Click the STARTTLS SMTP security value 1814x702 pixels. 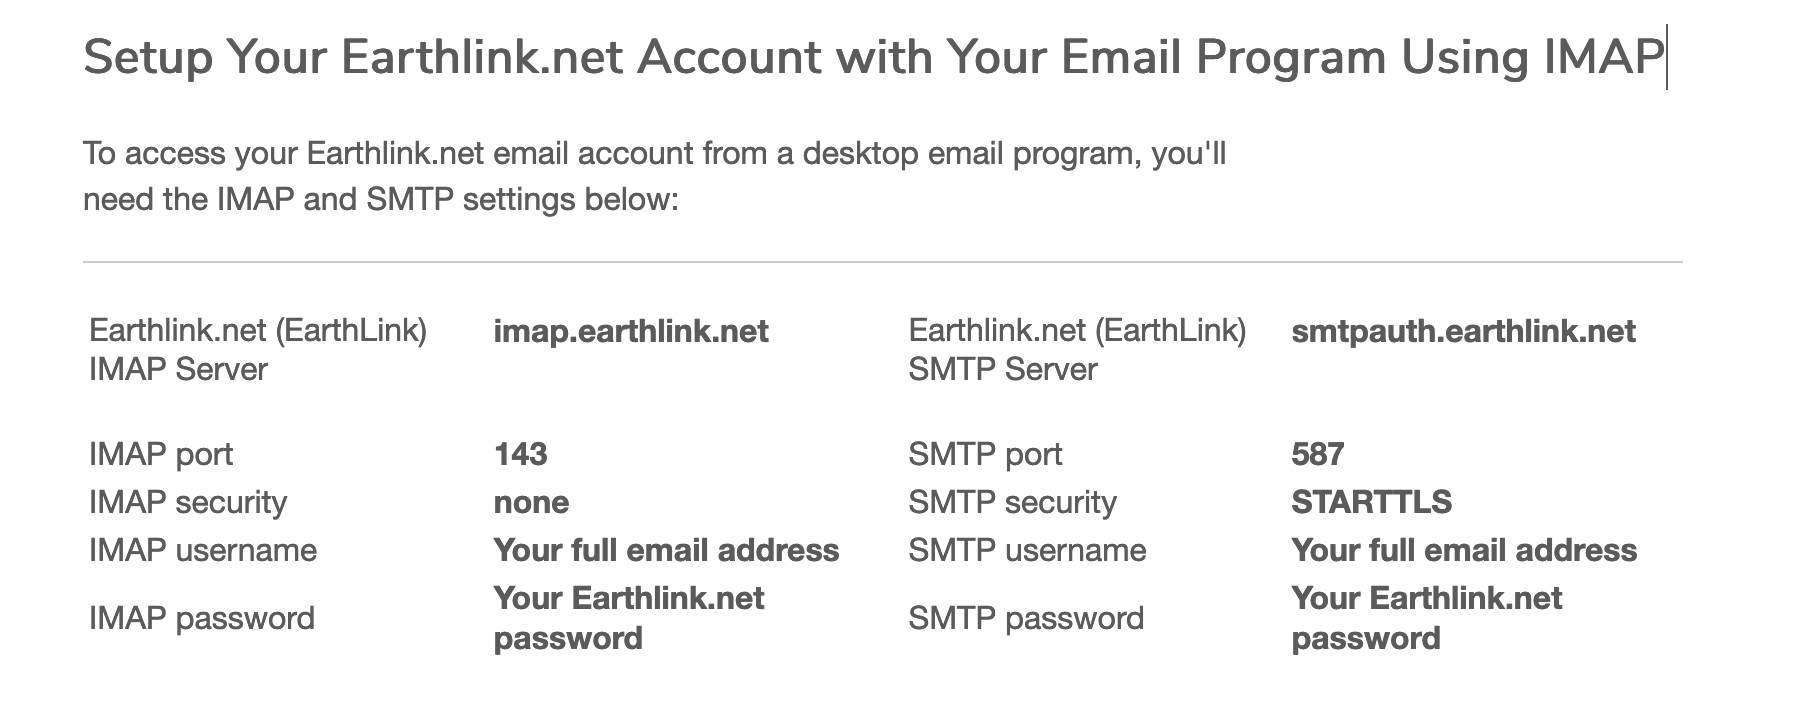pos(1371,502)
